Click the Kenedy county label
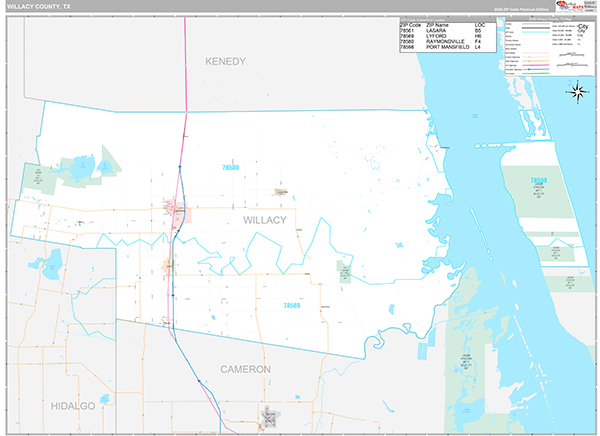Screen dimensions: 600x436 click(x=225, y=62)
